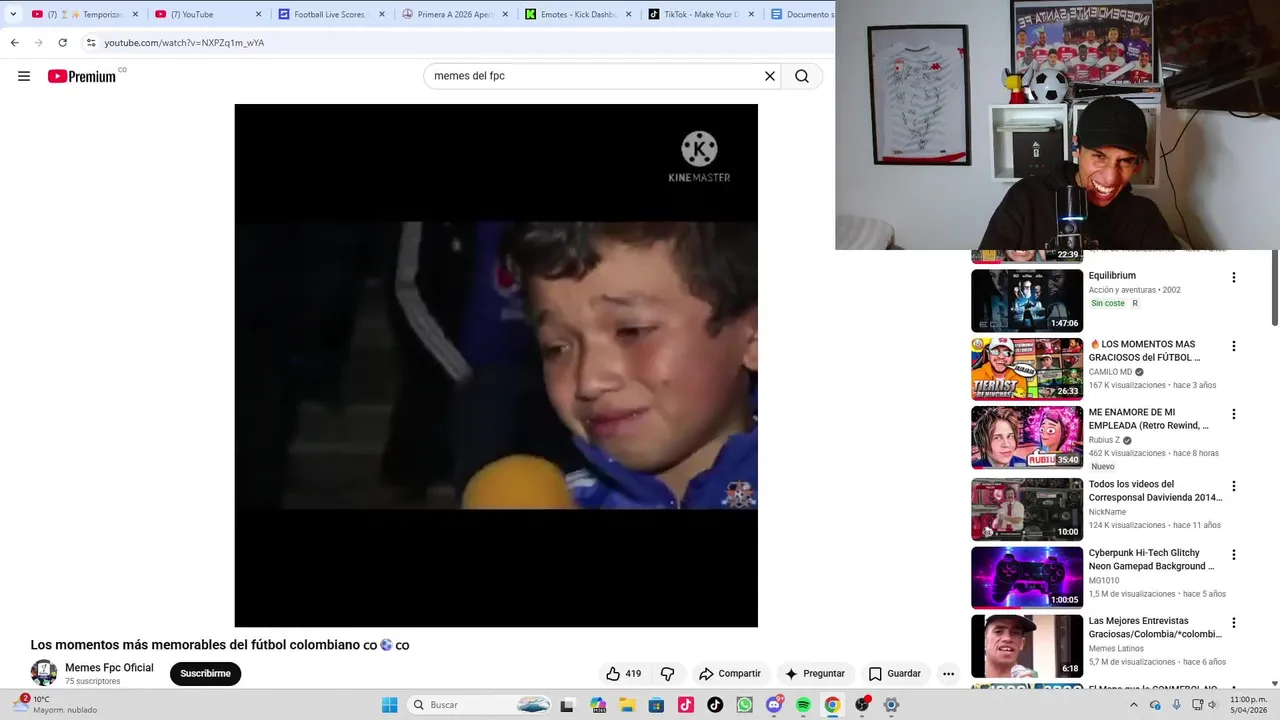Image resolution: width=1280 pixels, height=720 pixels.
Task: Open the 'Equilibrium' movie thumbnail
Action: (x=1027, y=300)
